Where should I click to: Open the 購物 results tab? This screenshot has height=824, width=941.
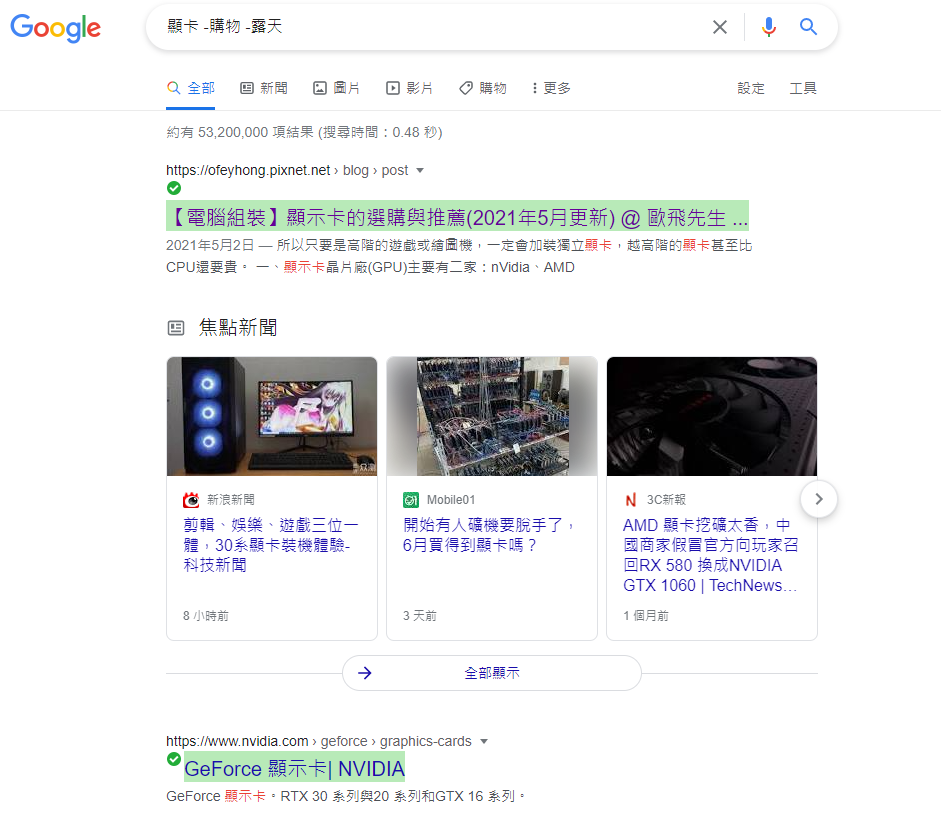pos(483,88)
